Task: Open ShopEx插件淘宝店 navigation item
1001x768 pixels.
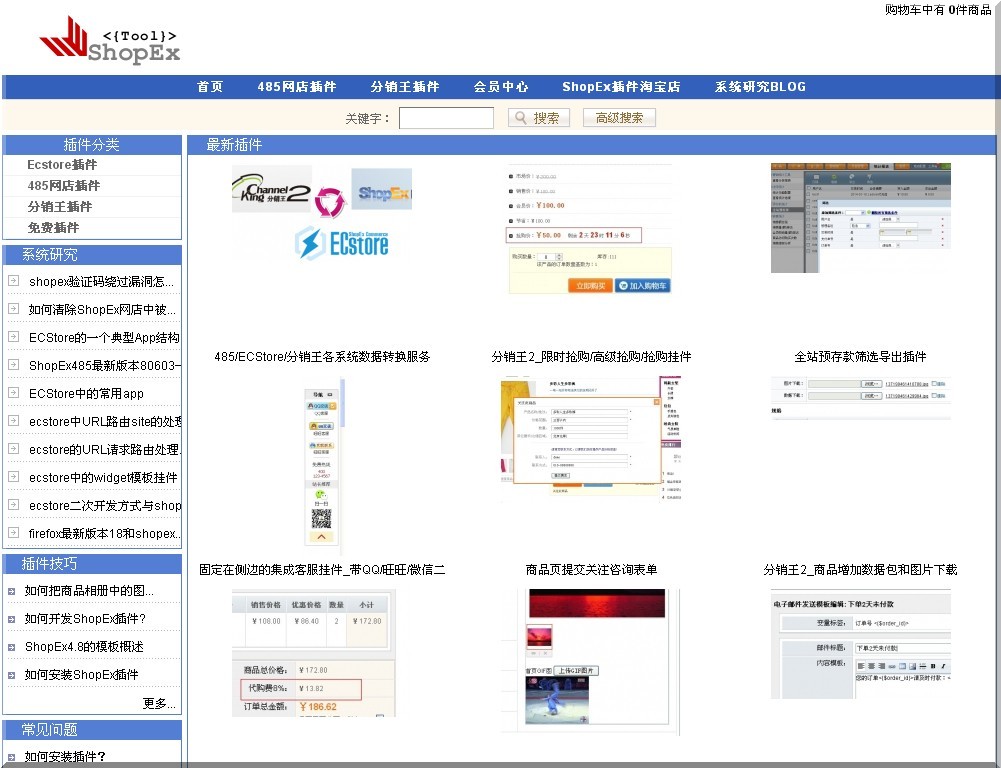Action: coord(621,87)
